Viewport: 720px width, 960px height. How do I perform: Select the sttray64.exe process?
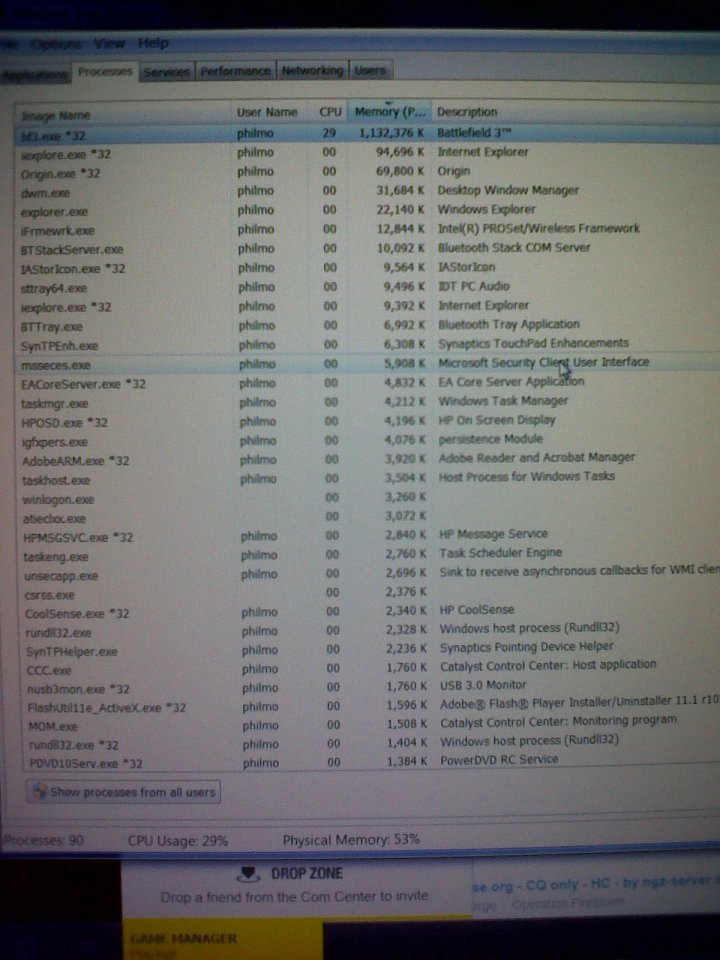(54, 288)
